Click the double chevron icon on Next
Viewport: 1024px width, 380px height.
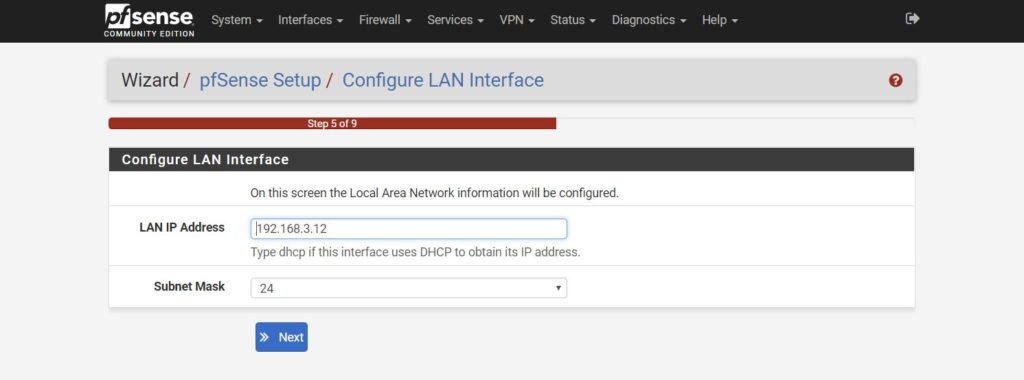(264, 338)
